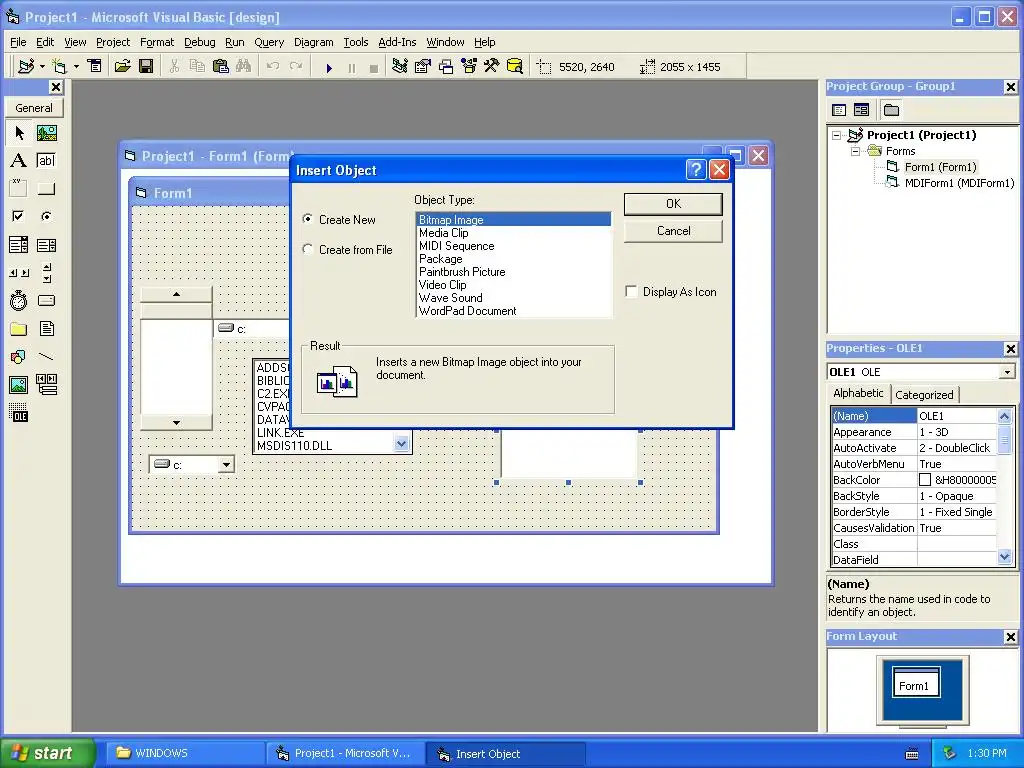Expand the file list dropdown arrow near MSDIS110.DLL
Image resolution: width=1024 pixels, height=768 pixels.
[402, 444]
